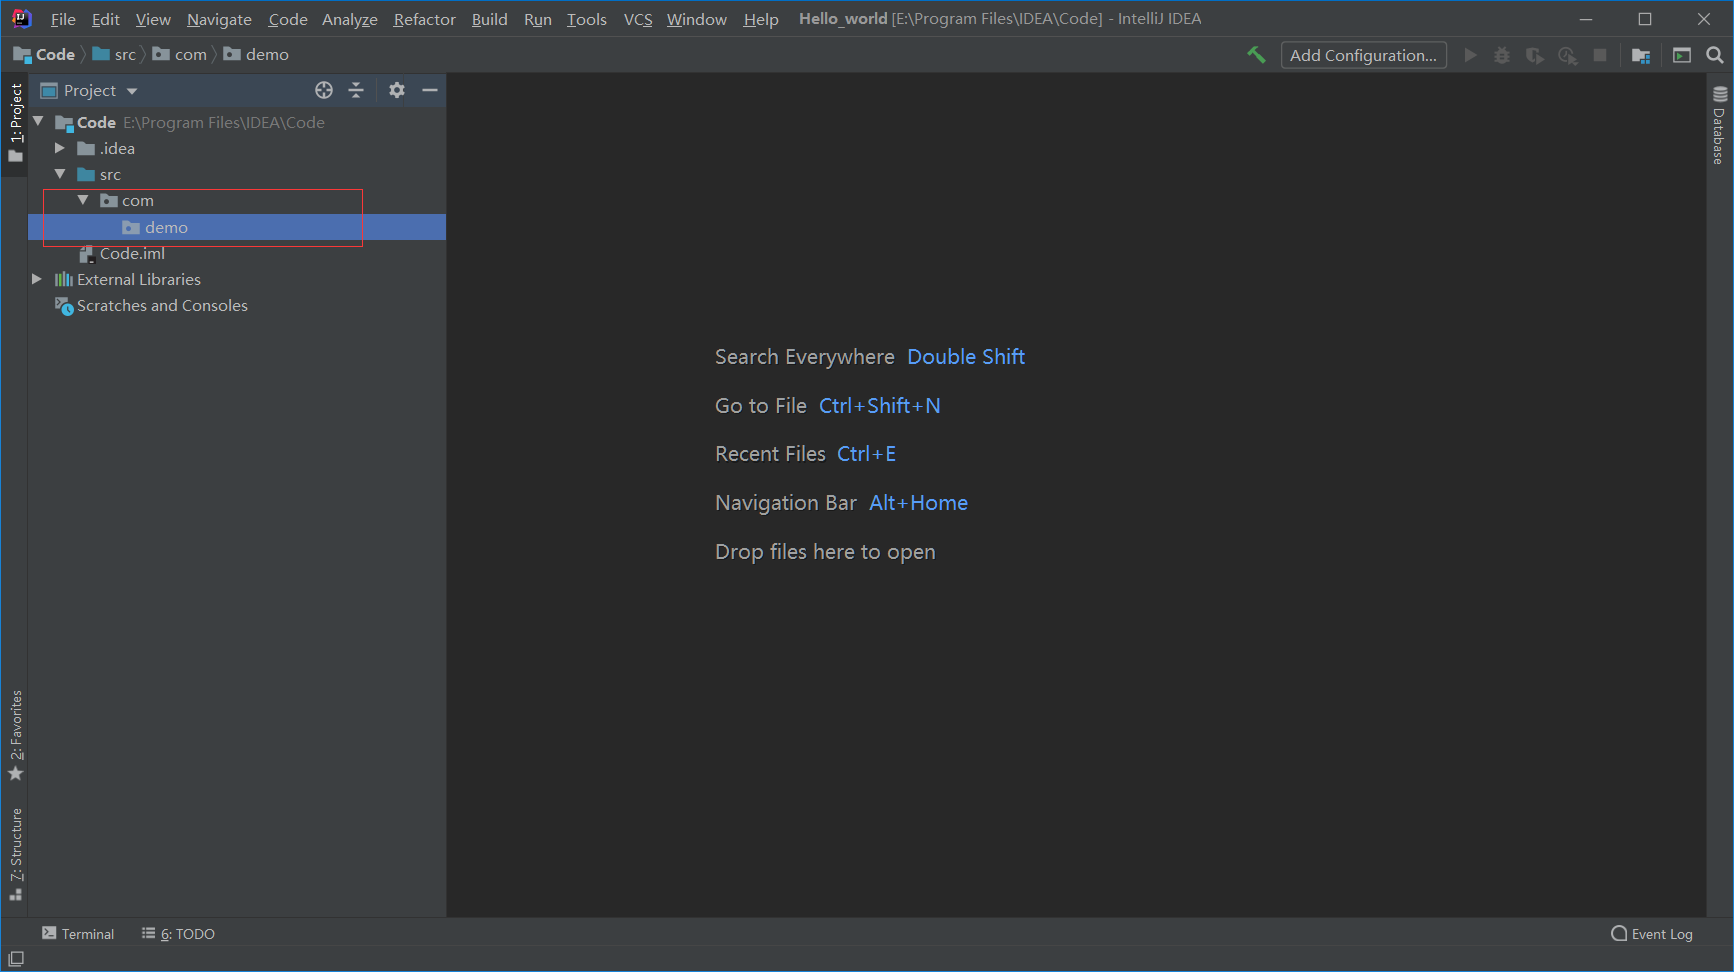1734x972 pixels.
Task: Toggle the Favorites sidebar panel
Action: pyautogui.click(x=16, y=730)
